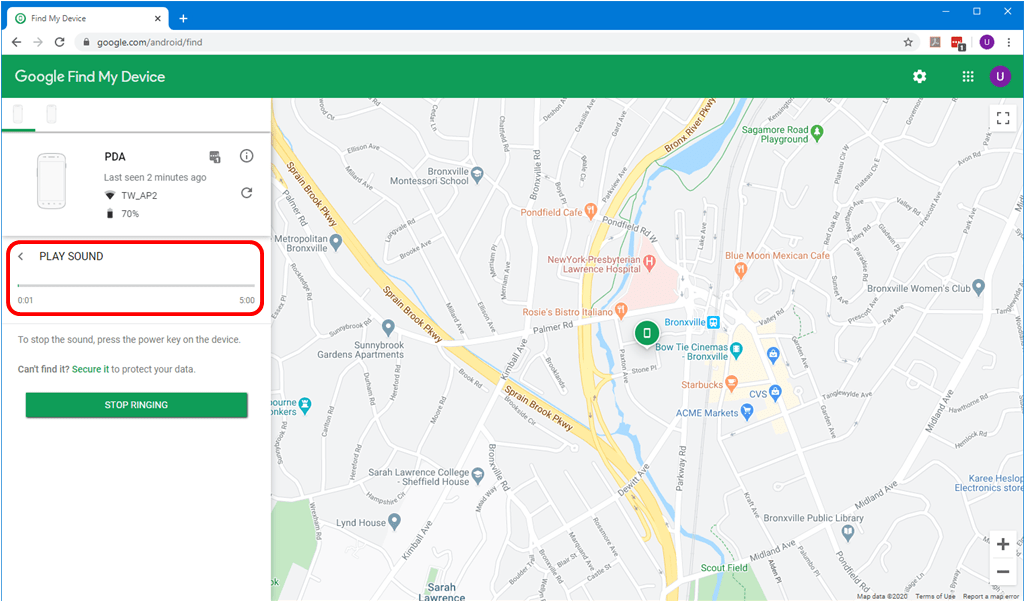
Task: Click Metropolitan Bronxville marker
Action: (x=336, y=244)
